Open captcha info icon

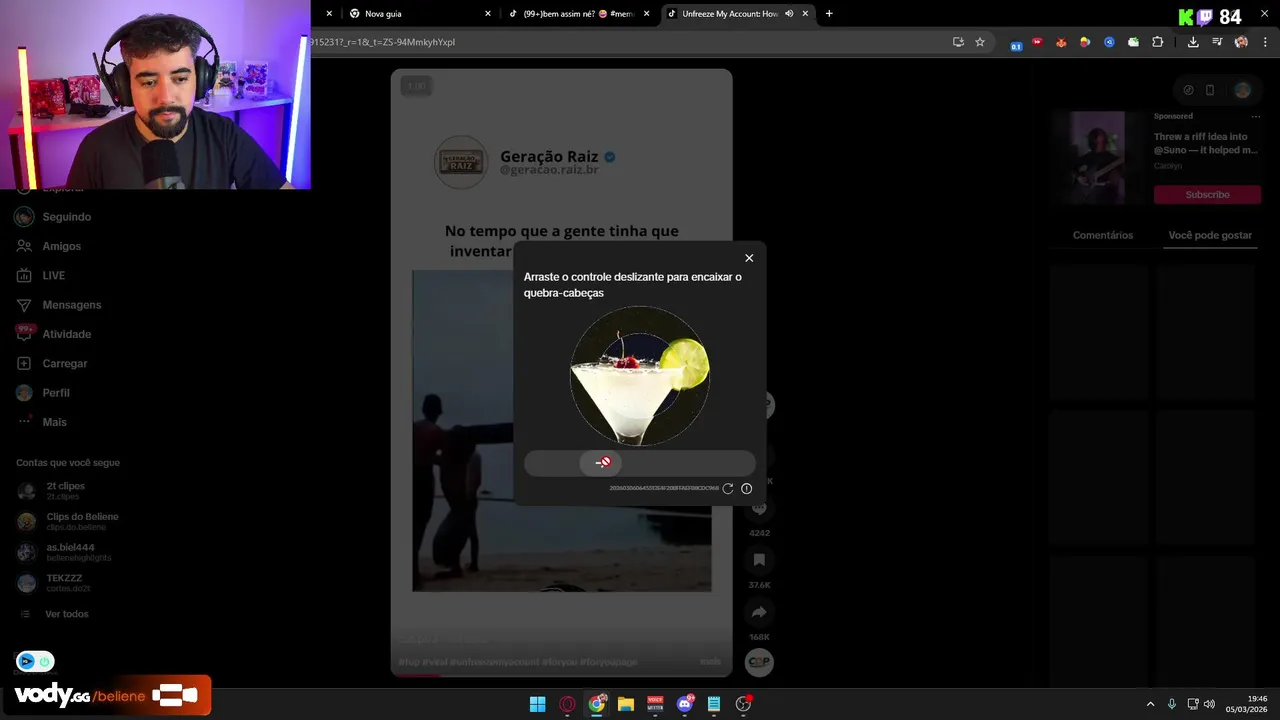pos(746,488)
